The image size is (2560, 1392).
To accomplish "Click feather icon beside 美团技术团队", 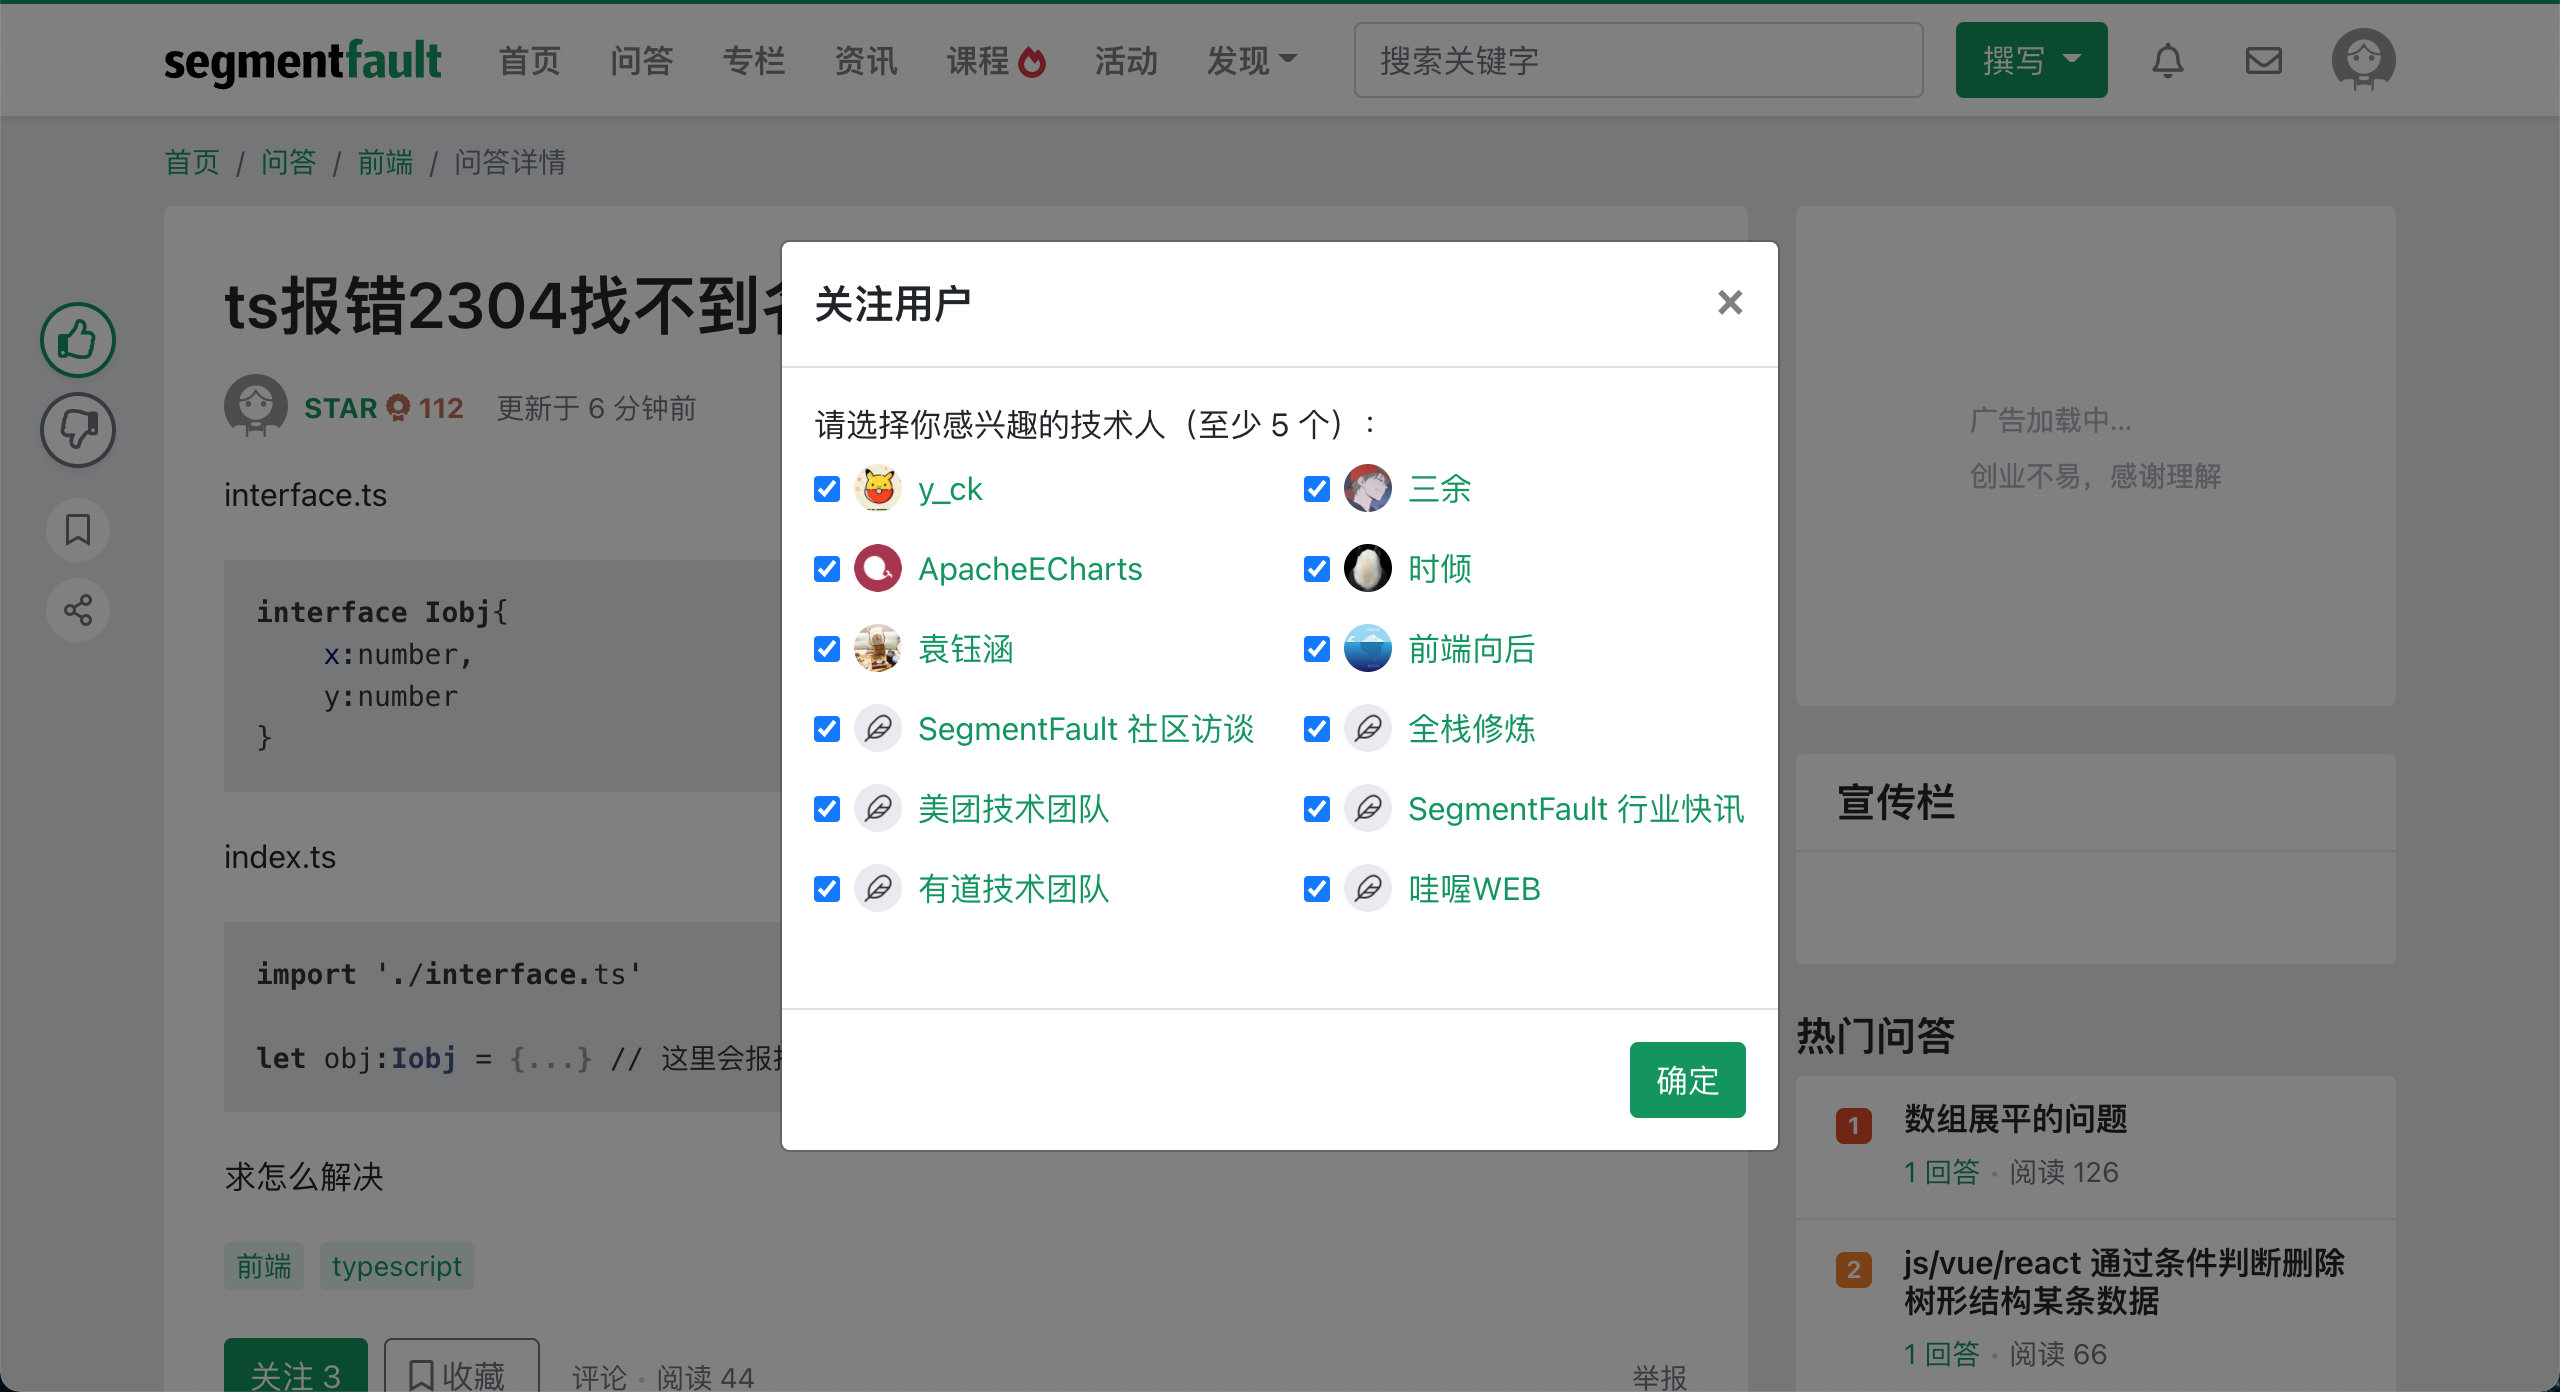I will click(878, 808).
